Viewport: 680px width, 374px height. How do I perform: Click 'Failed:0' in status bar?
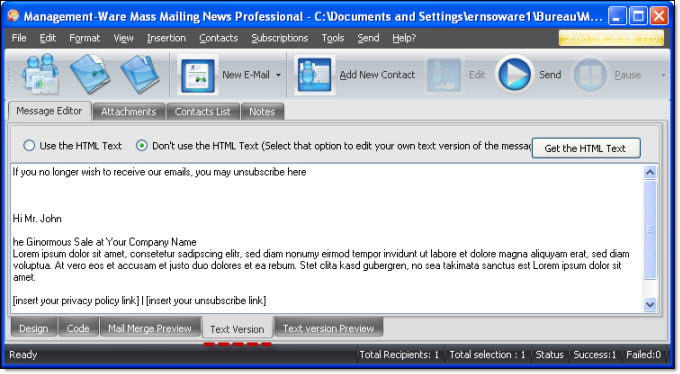pos(644,354)
